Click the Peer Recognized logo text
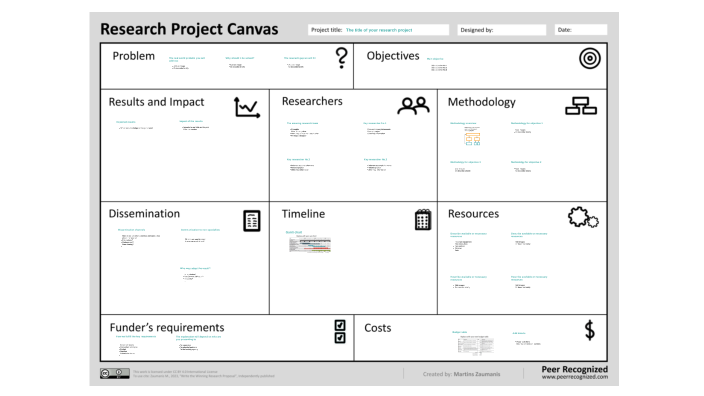The height and width of the screenshot is (396, 704). [x=575, y=369]
